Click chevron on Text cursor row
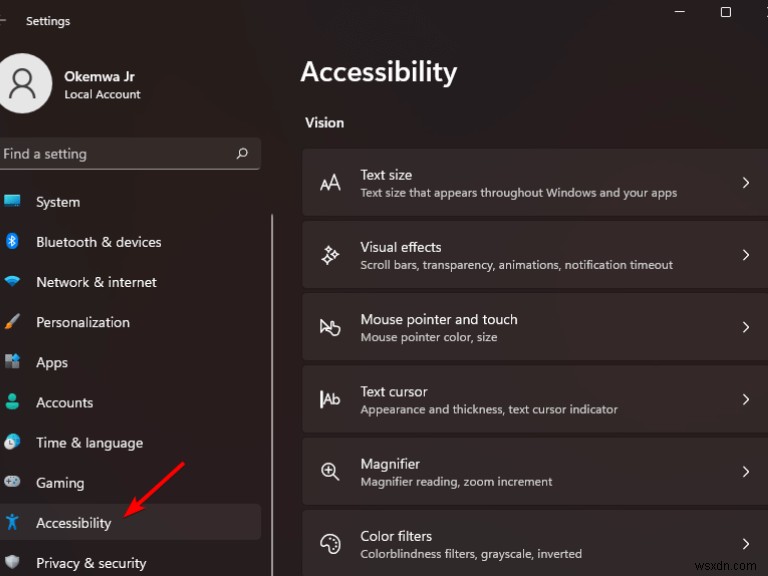Image resolution: width=768 pixels, height=576 pixels. tap(745, 399)
